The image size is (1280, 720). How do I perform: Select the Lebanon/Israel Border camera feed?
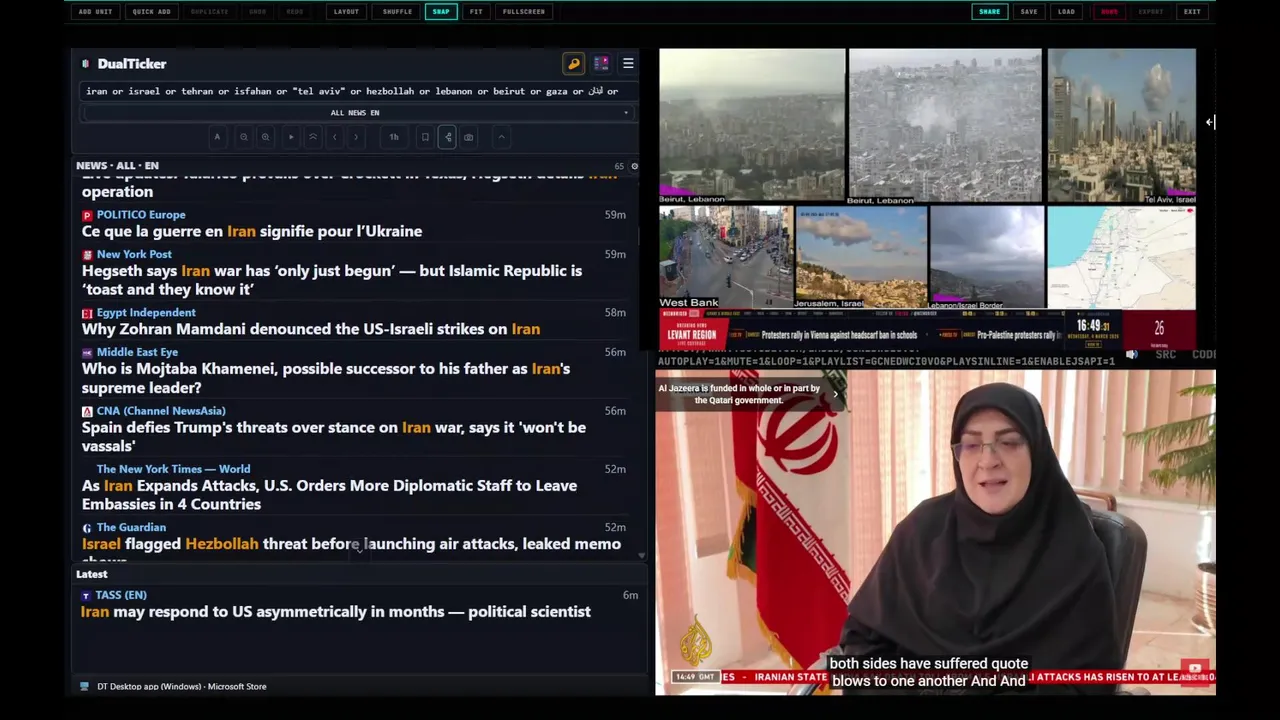pyautogui.click(x=987, y=257)
